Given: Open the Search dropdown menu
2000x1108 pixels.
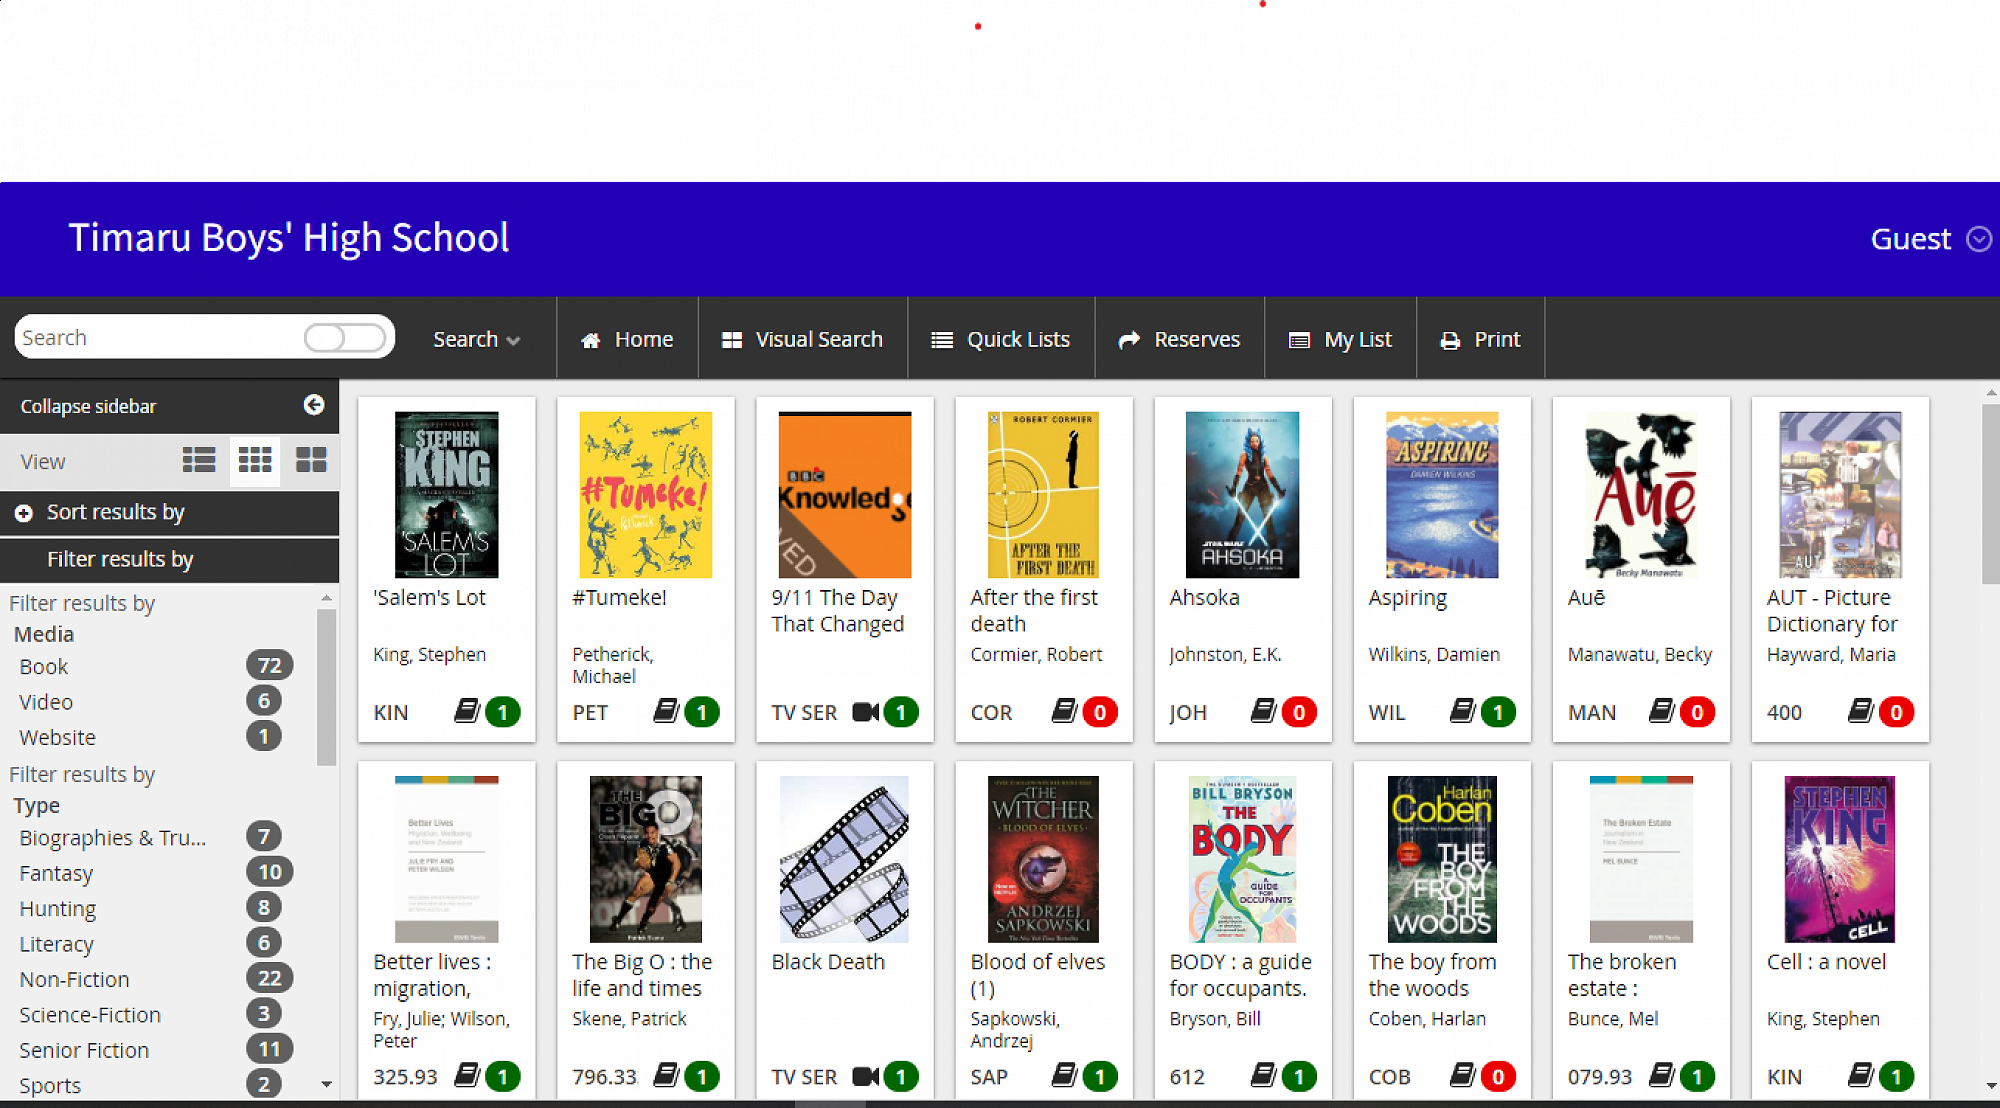Looking at the screenshot, I should pyautogui.click(x=476, y=340).
